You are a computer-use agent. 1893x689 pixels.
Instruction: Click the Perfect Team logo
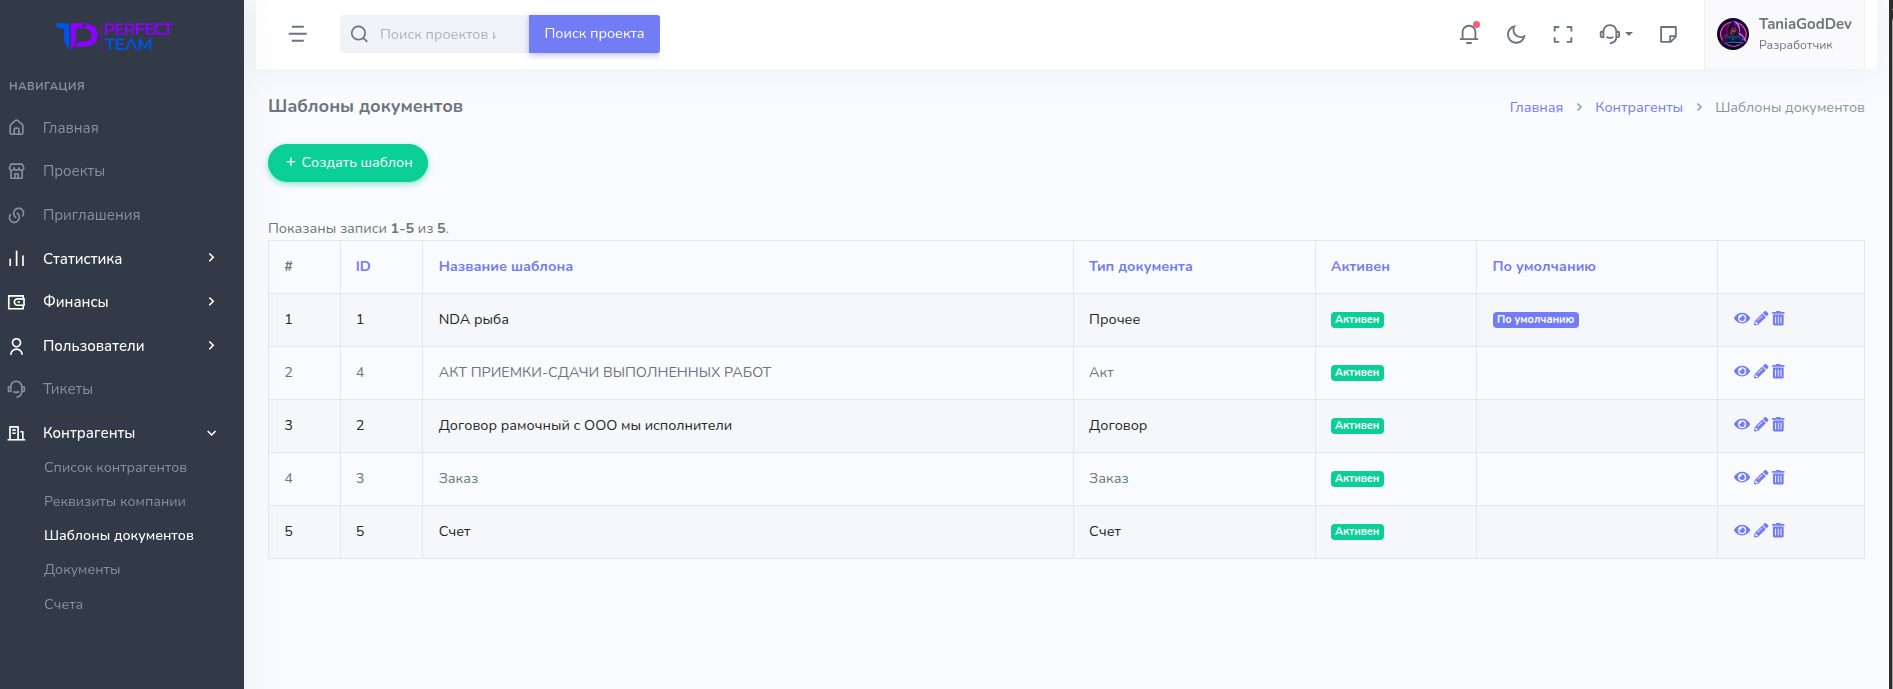pos(115,36)
